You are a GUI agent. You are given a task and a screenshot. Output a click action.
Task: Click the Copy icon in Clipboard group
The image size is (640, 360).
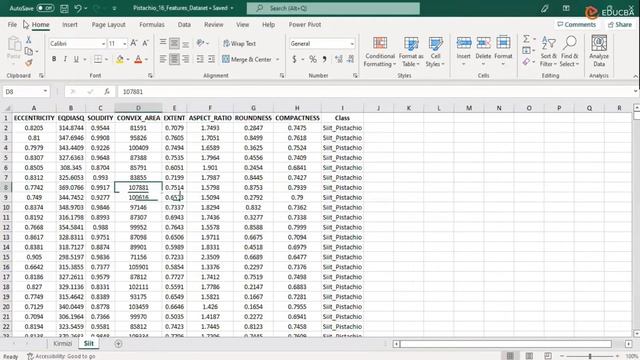tap(29, 51)
